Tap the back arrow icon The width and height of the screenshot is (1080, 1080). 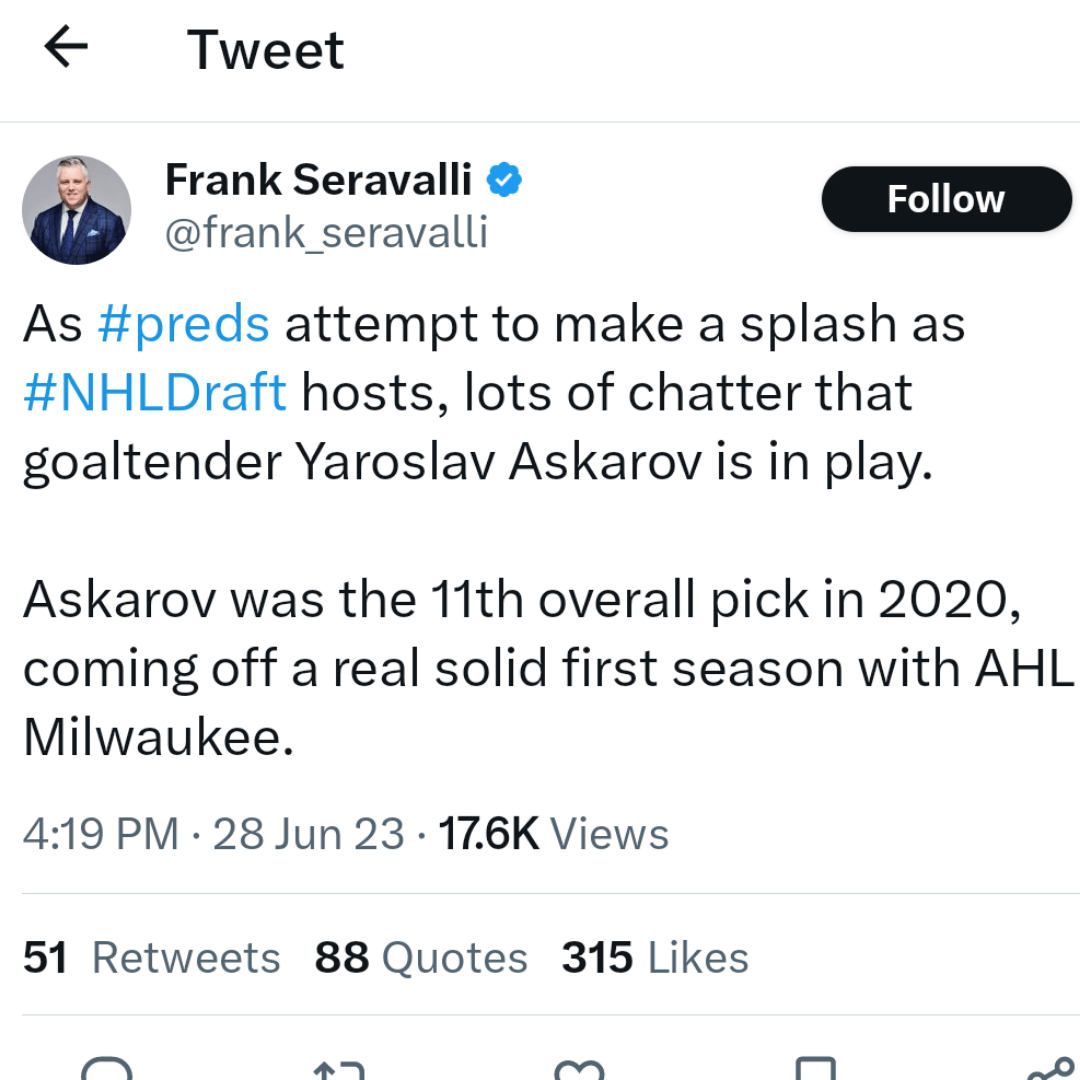(x=67, y=47)
